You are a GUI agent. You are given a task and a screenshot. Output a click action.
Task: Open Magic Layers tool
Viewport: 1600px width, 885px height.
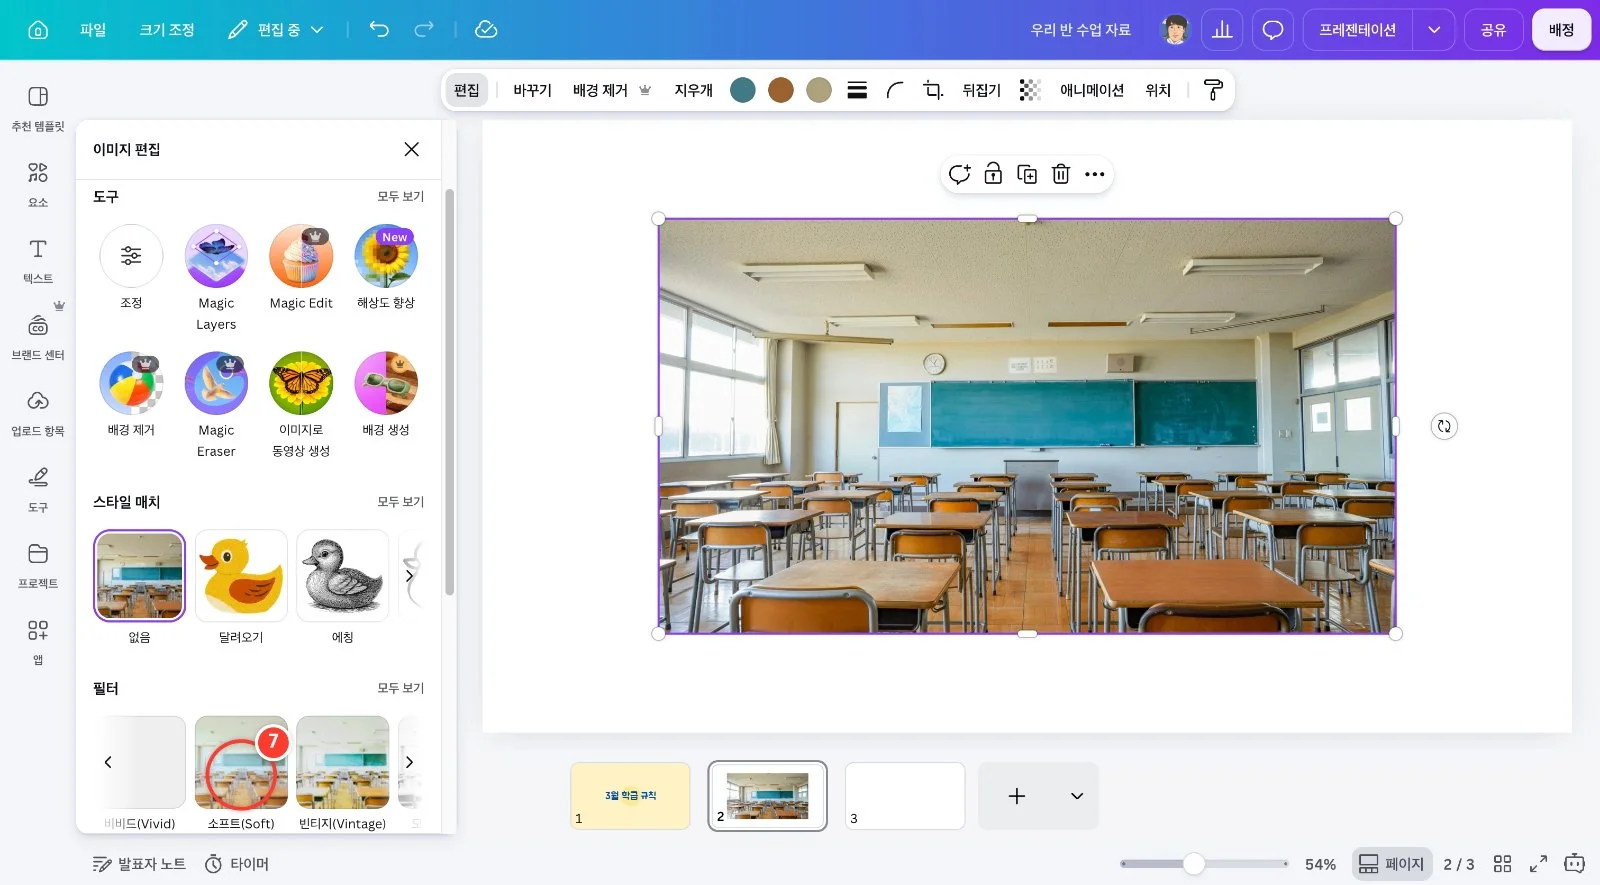coord(216,279)
